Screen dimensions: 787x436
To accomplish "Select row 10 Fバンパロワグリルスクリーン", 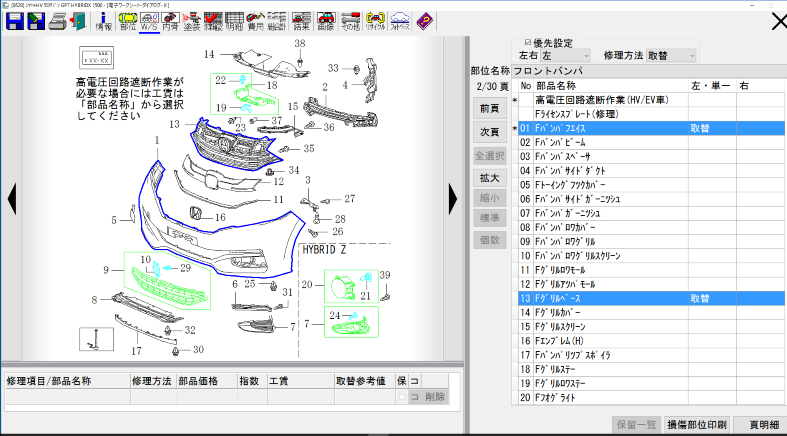I will [652, 256].
